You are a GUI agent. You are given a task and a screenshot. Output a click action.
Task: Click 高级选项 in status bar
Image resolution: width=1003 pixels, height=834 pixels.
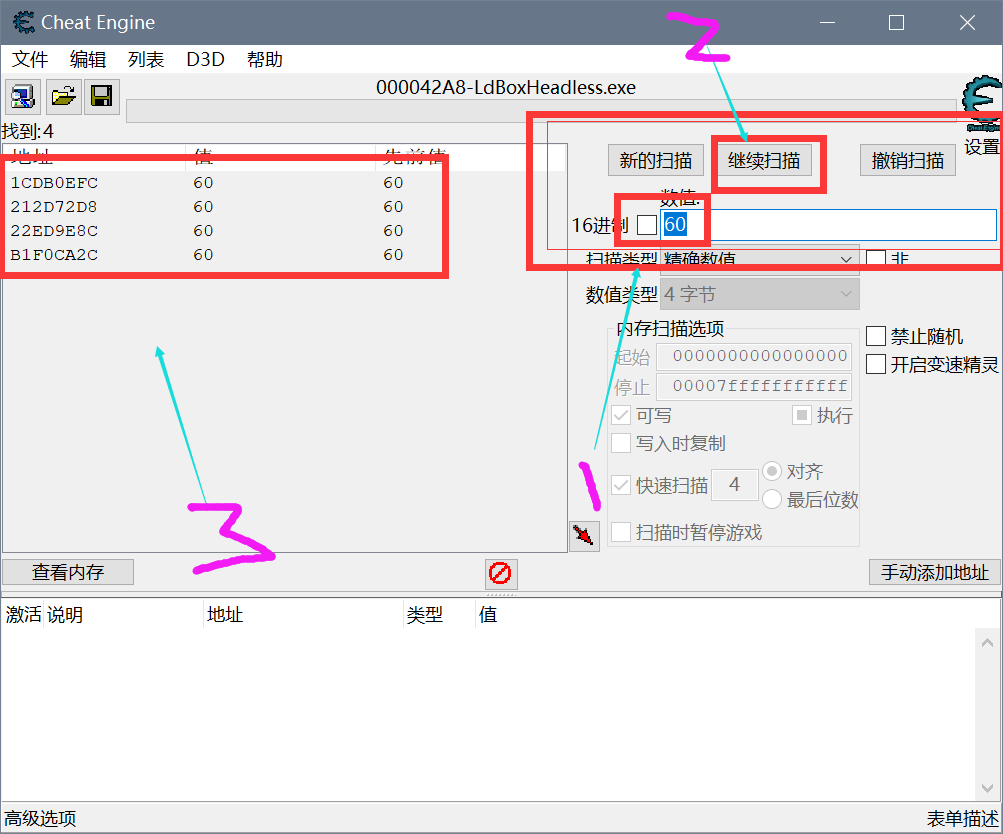pyautogui.click(x=40, y=819)
